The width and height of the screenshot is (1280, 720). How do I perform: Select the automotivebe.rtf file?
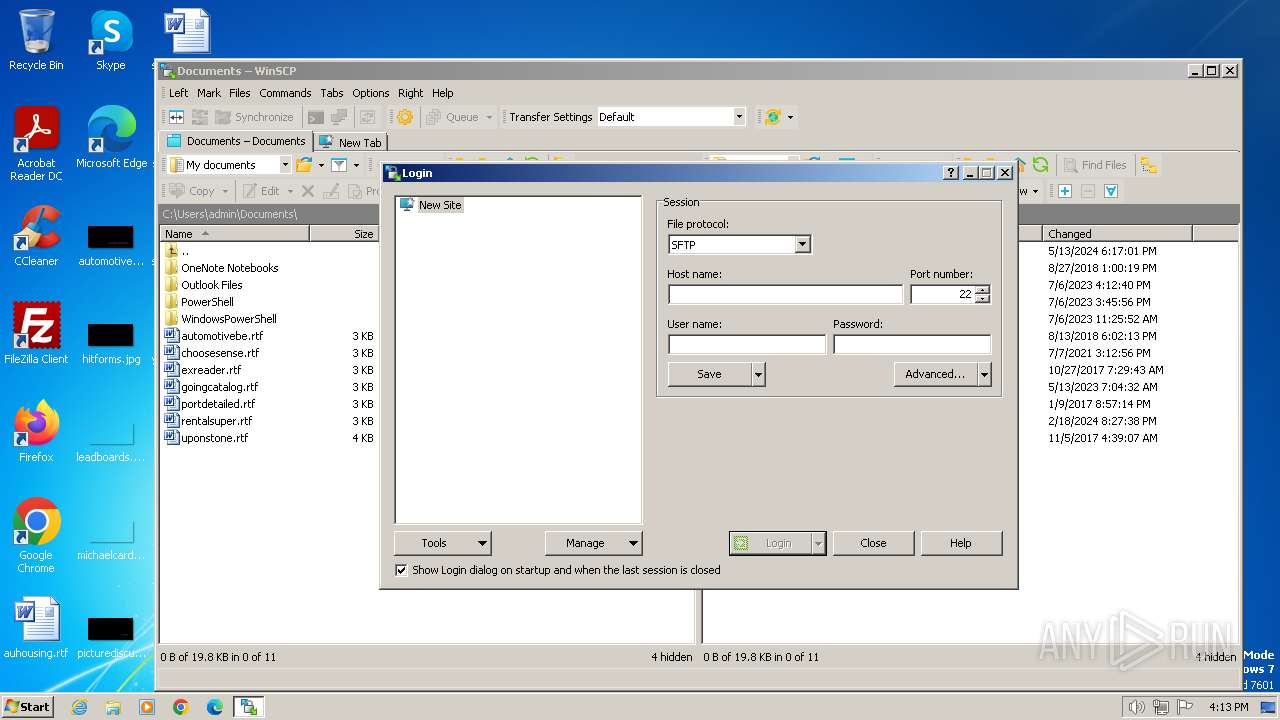(222, 336)
